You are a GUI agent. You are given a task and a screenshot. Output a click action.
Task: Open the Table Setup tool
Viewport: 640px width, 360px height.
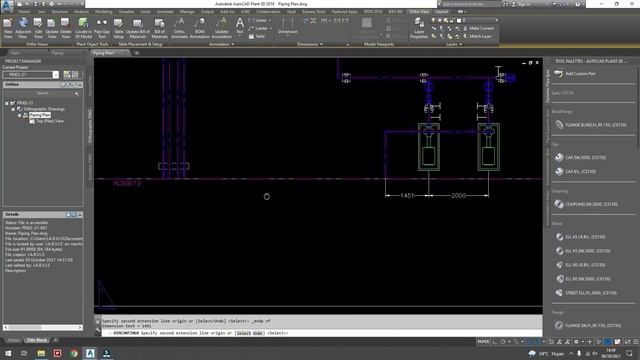(118, 28)
